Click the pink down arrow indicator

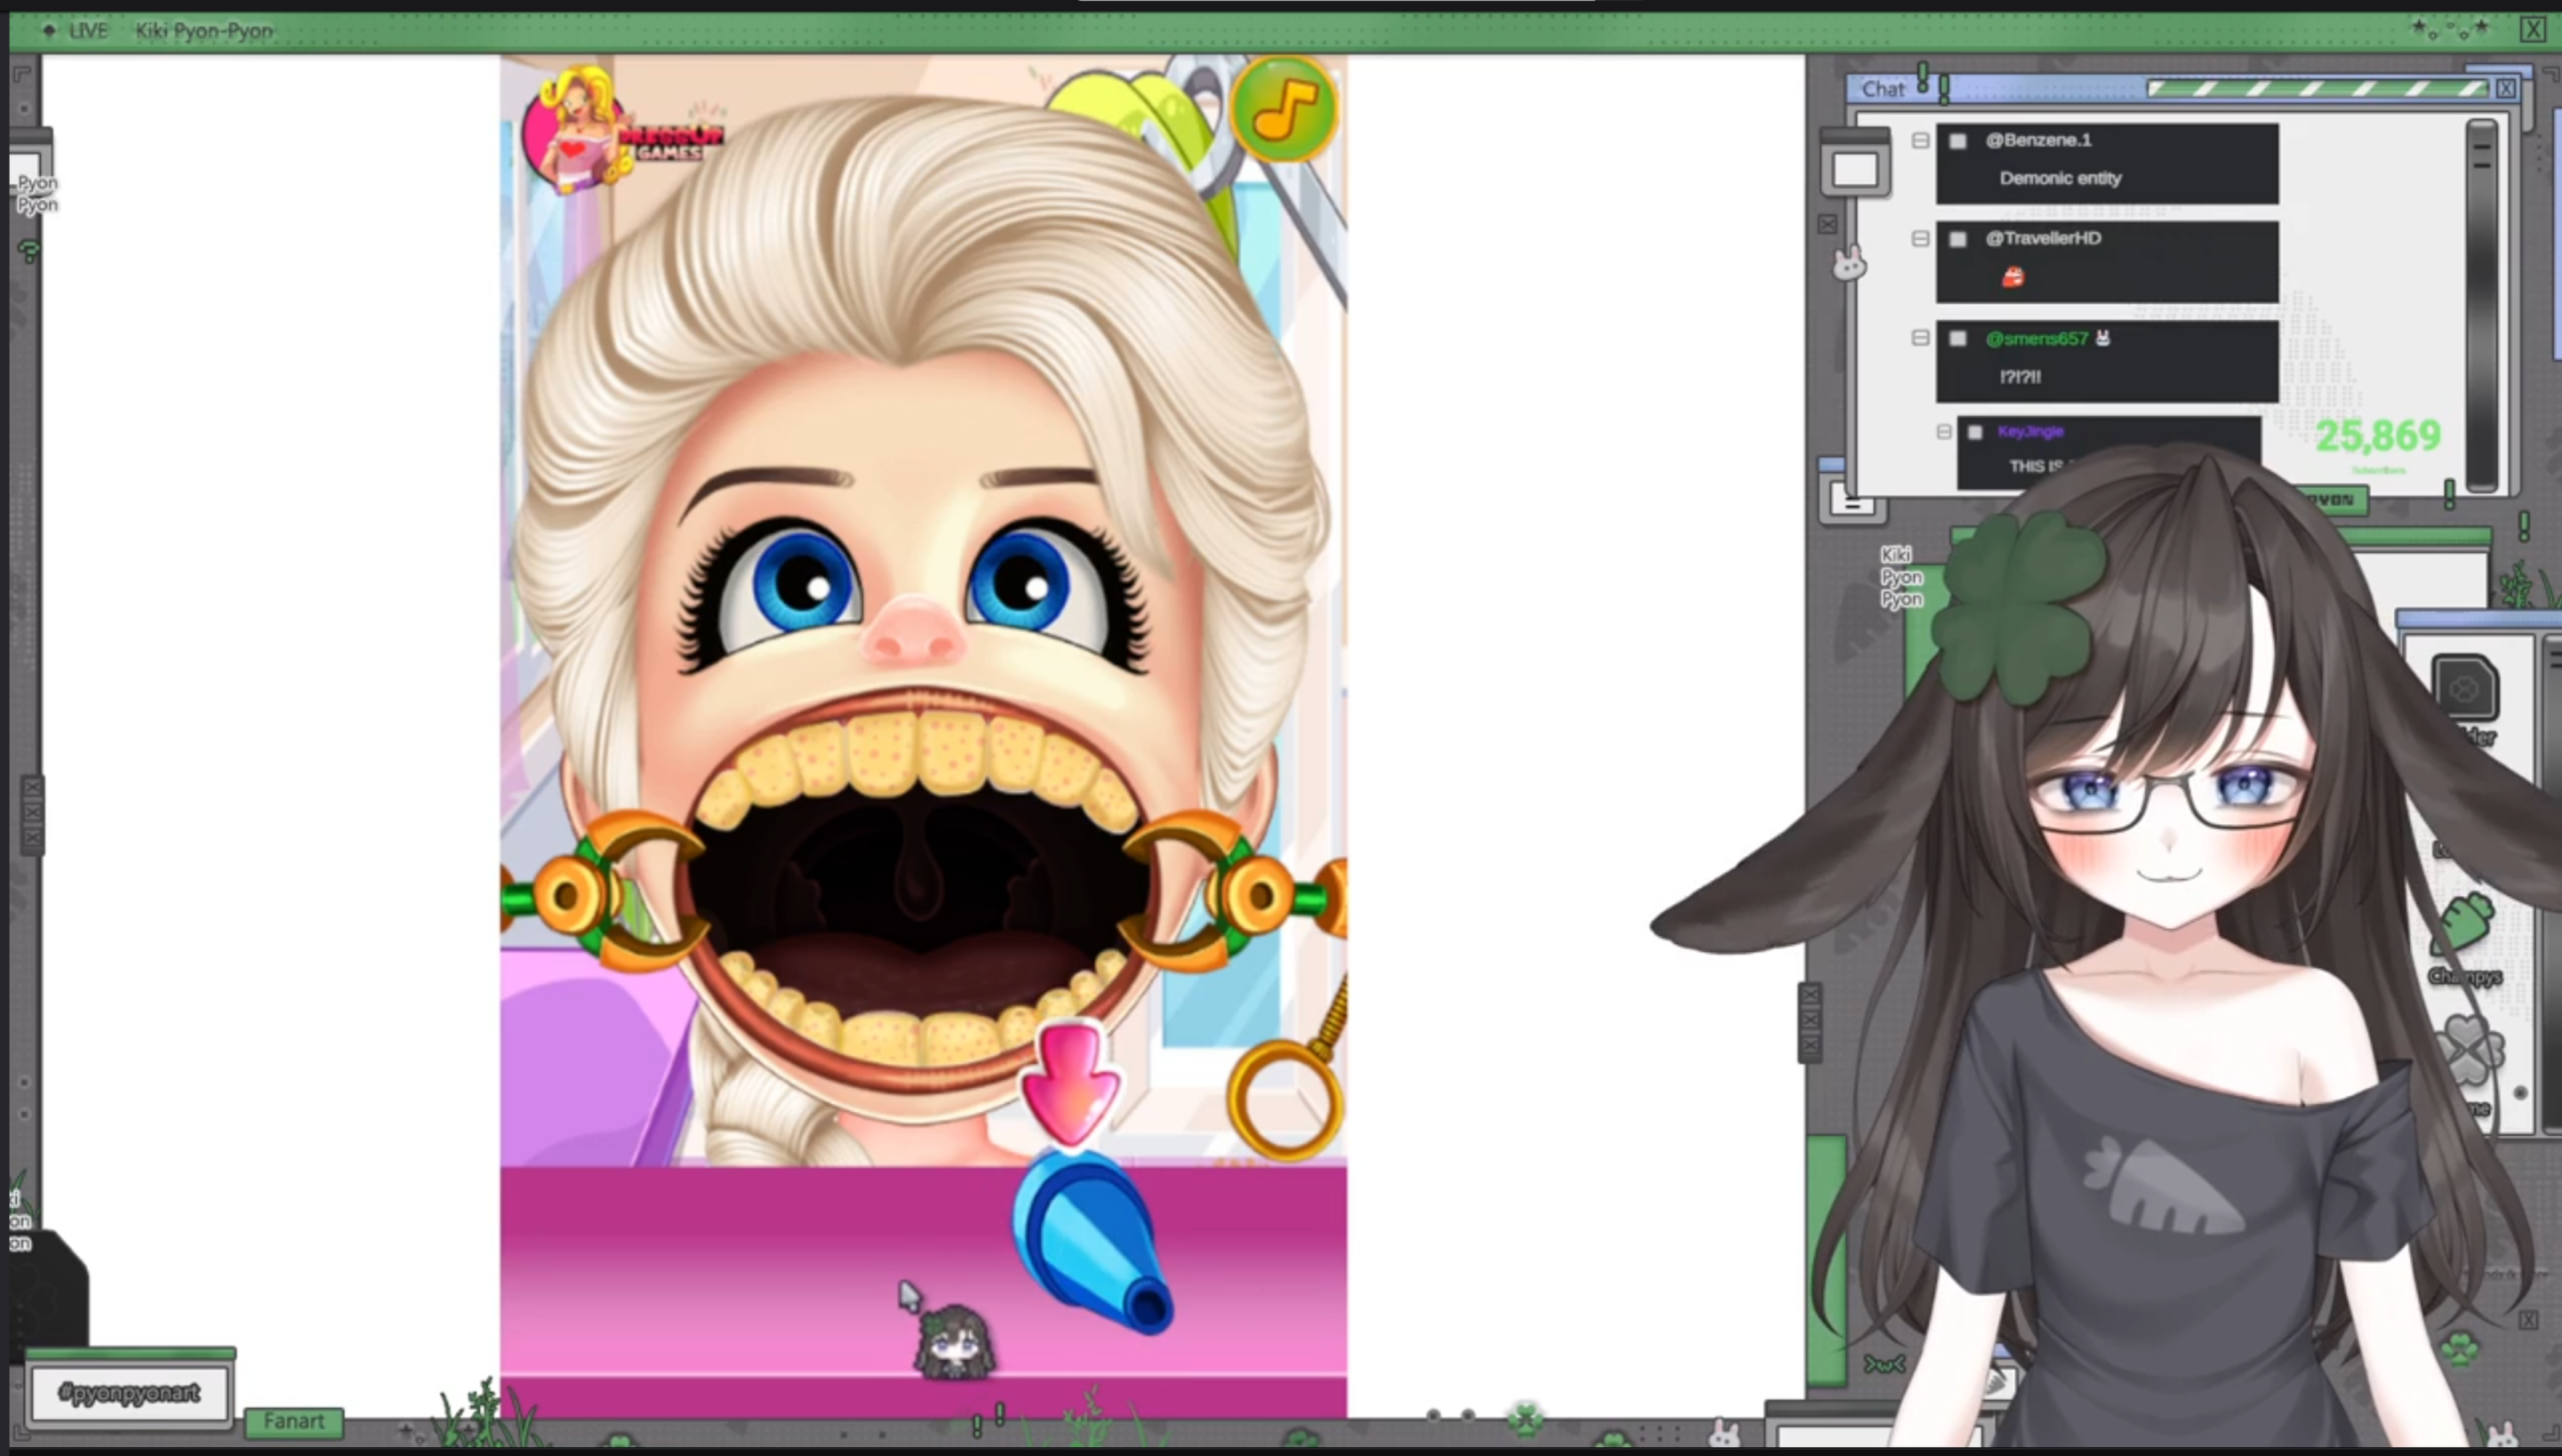click(x=1069, y=1083)
